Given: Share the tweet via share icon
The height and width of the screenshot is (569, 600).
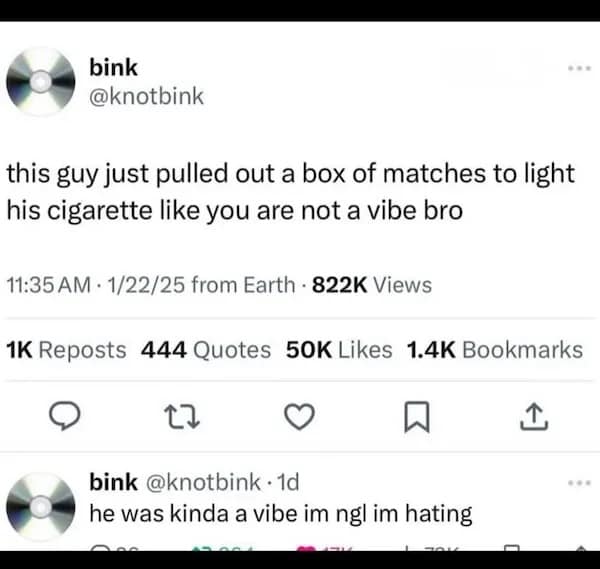Looking at the screenshot, I should (x=534, y=417).
